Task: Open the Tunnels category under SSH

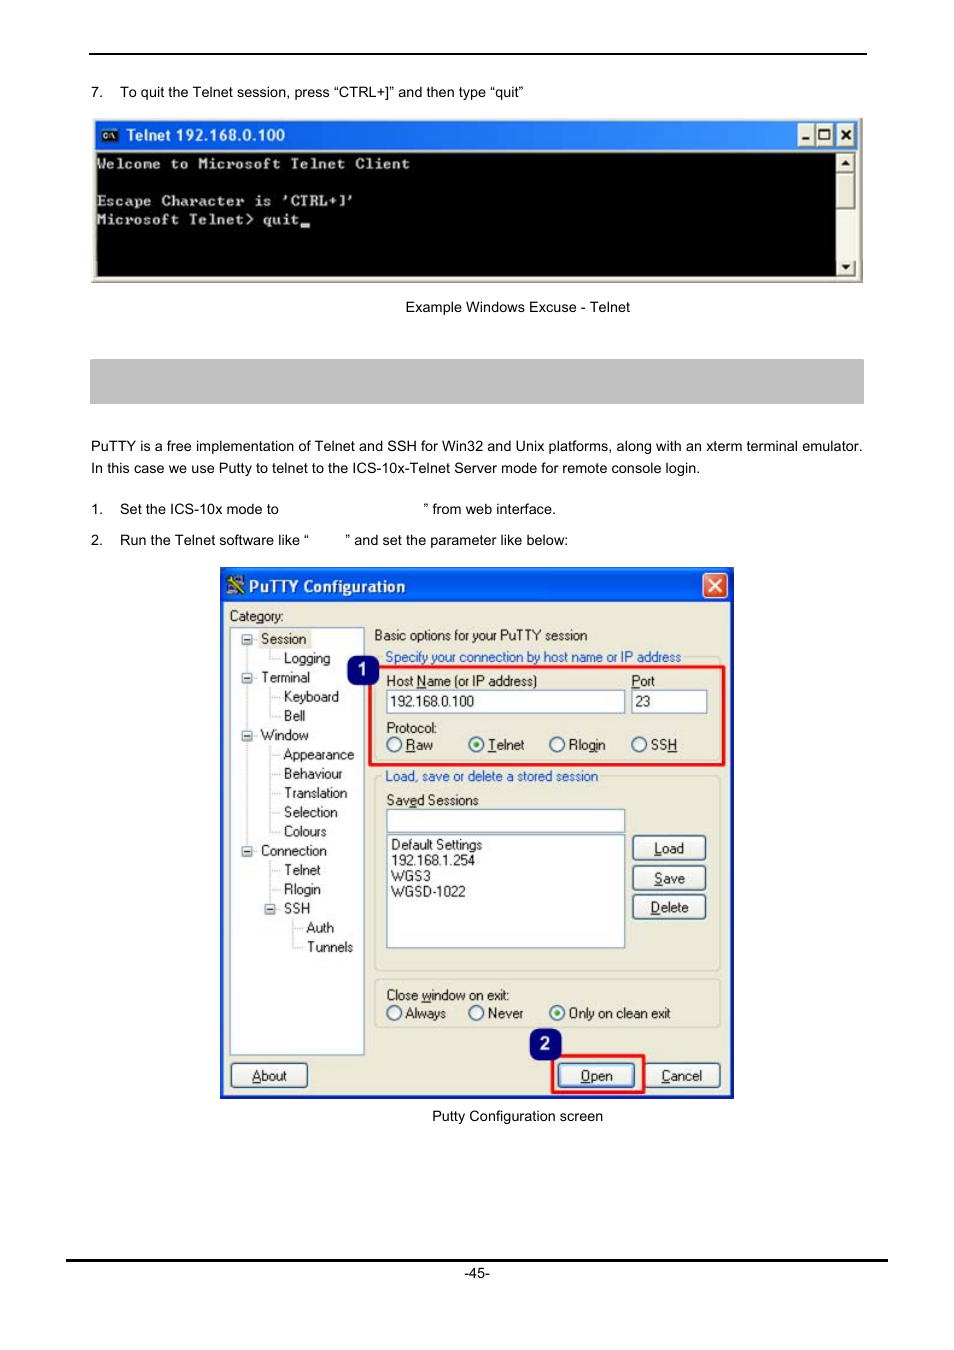Action: point(330,947)
